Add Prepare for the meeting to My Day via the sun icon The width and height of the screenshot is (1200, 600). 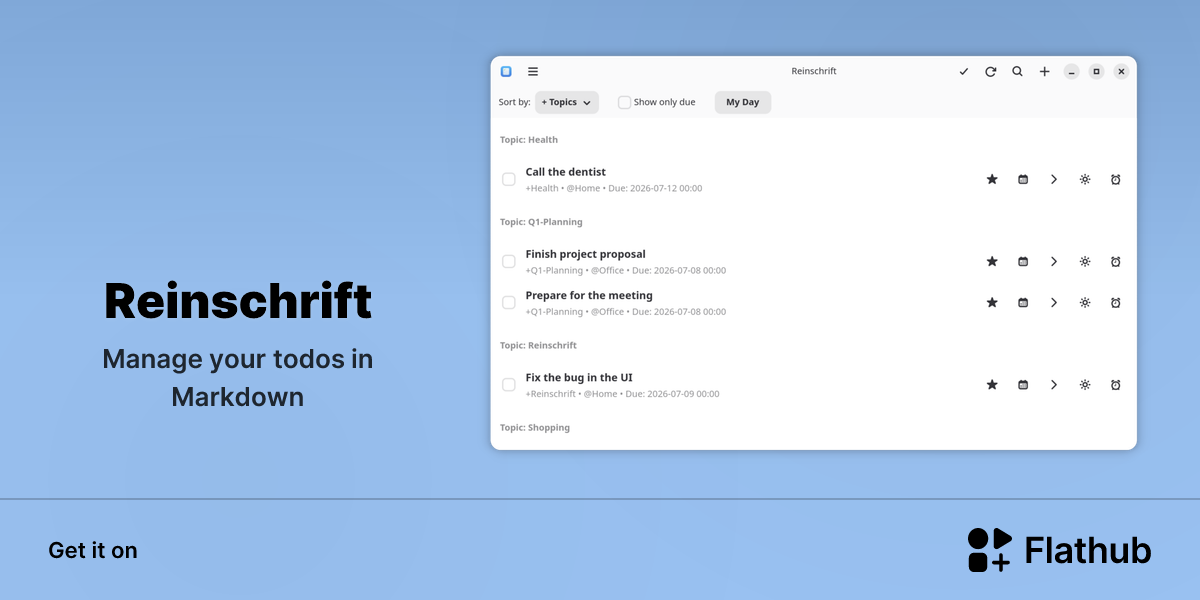1085,302
